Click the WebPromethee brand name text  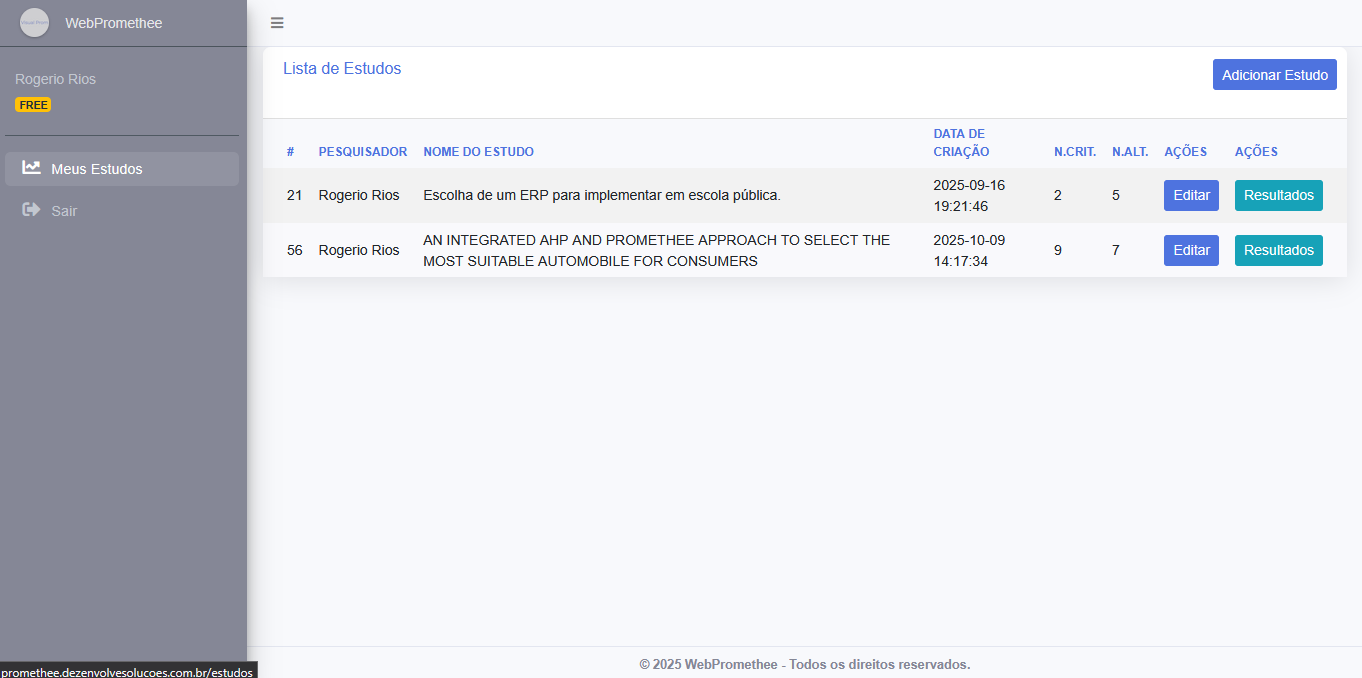click(113, 23)
